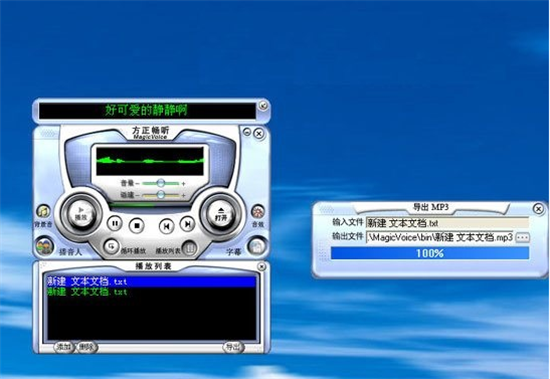The width and height of the screenshot is (550, 379).
Task: Click 删除 to remove playlist item
Action: (87, 347)
